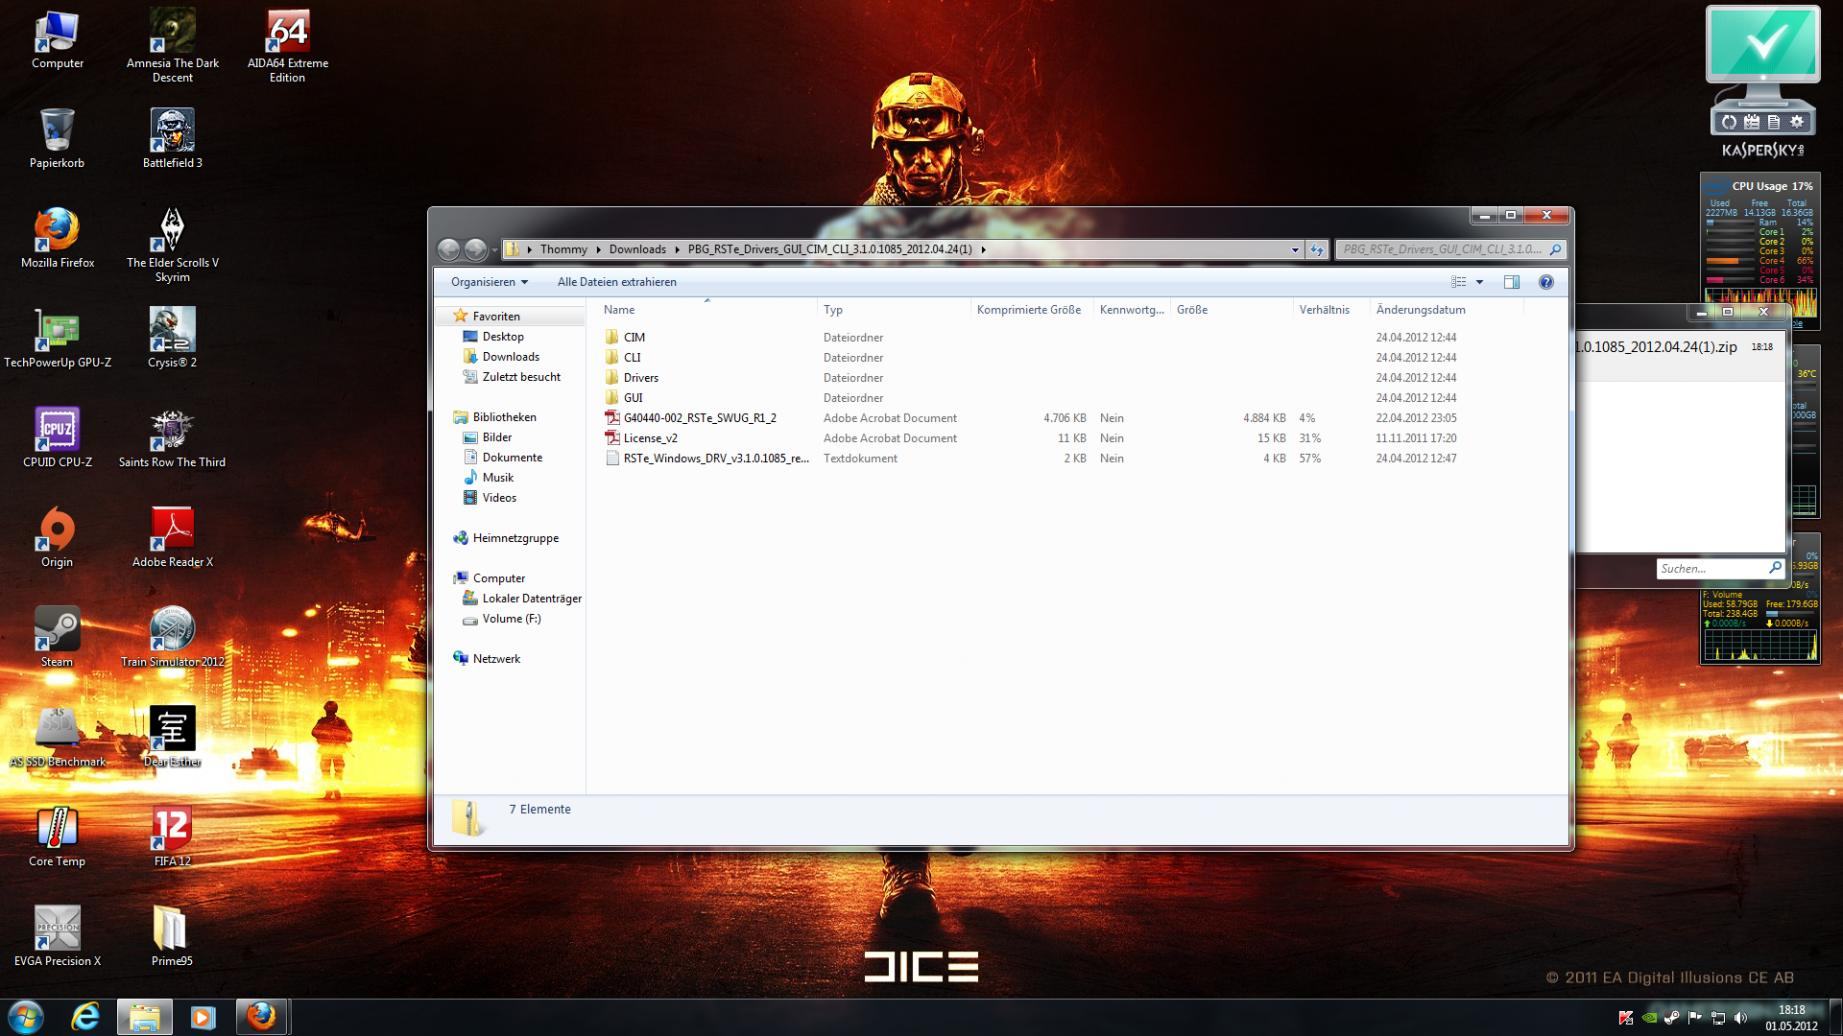Open Windows Media Player taskbar icon
The image size is (1843, 1036).
(x=202, y=1018)
